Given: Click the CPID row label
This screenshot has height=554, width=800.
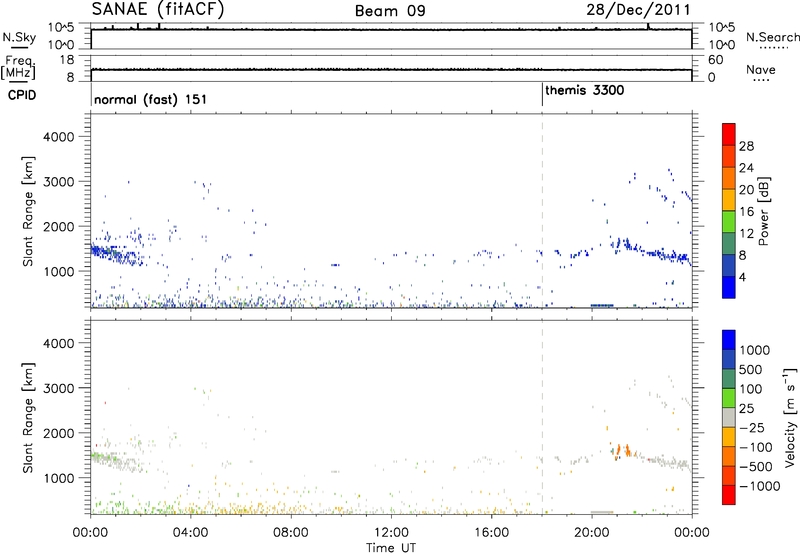Looking at the screenshot, I should tap(21, 95).
